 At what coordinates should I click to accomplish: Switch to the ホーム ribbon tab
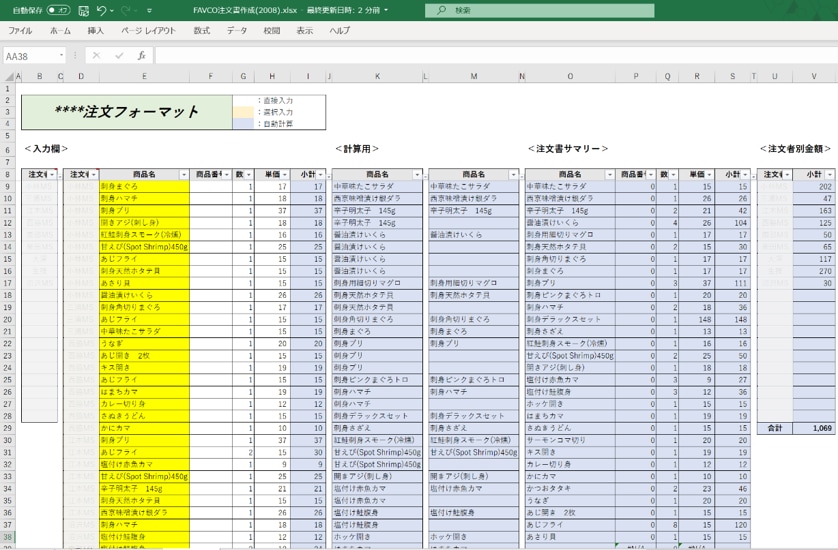pyautogui.click(x=60, y=30)
